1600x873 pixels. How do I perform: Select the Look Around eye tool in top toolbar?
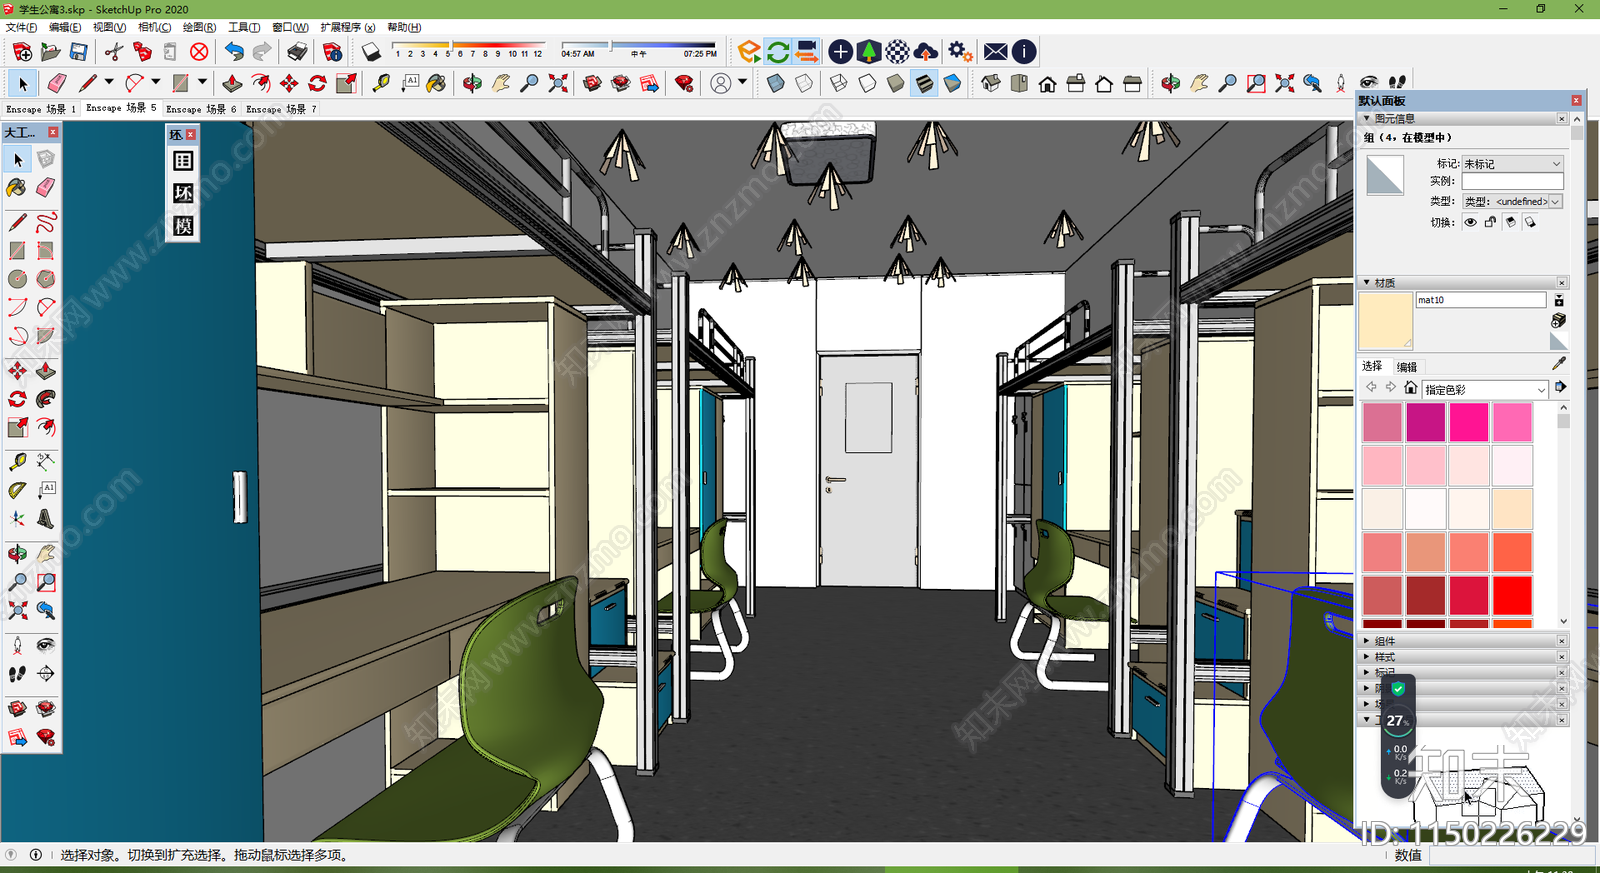pyautogui.click(x=1369, y=83)
